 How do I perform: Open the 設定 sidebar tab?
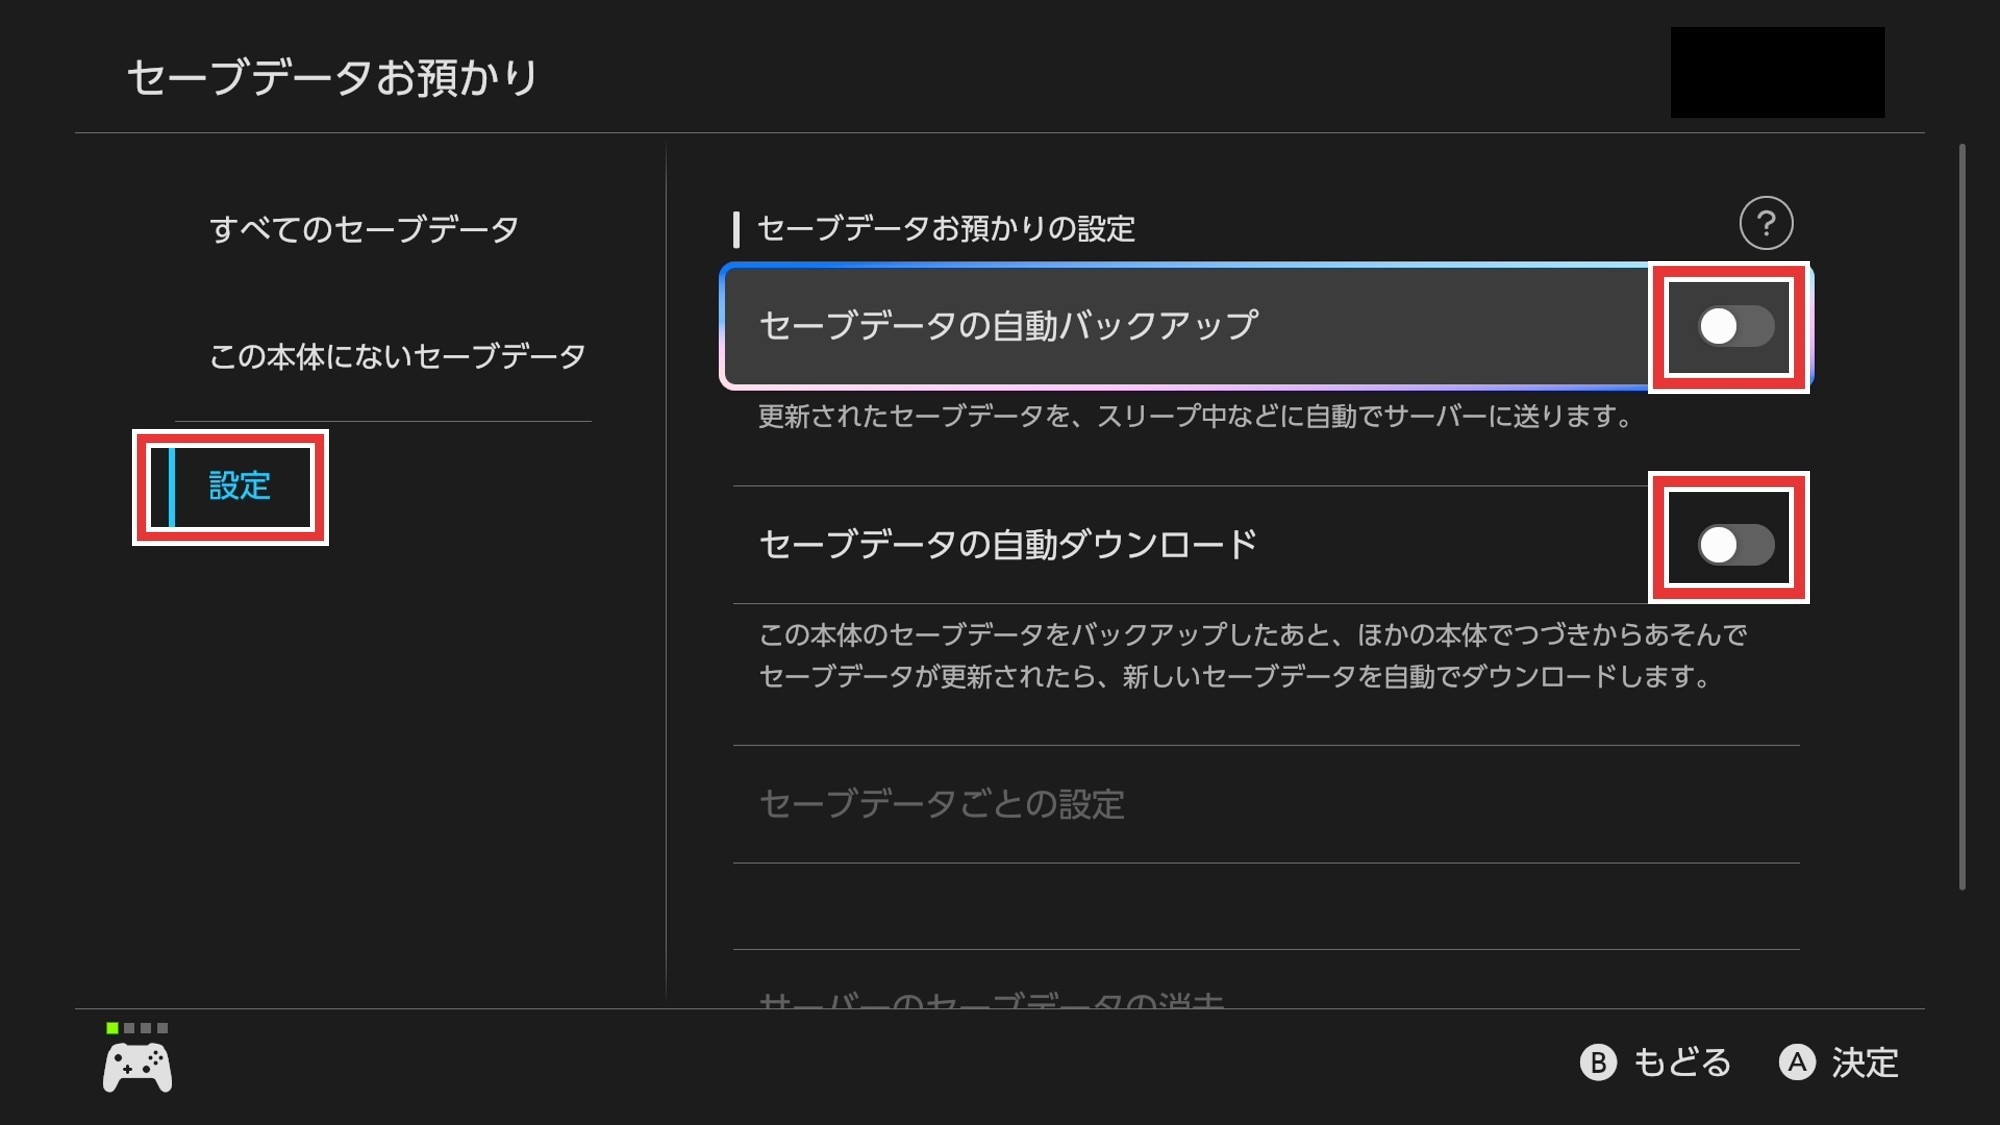pos(239,487)
